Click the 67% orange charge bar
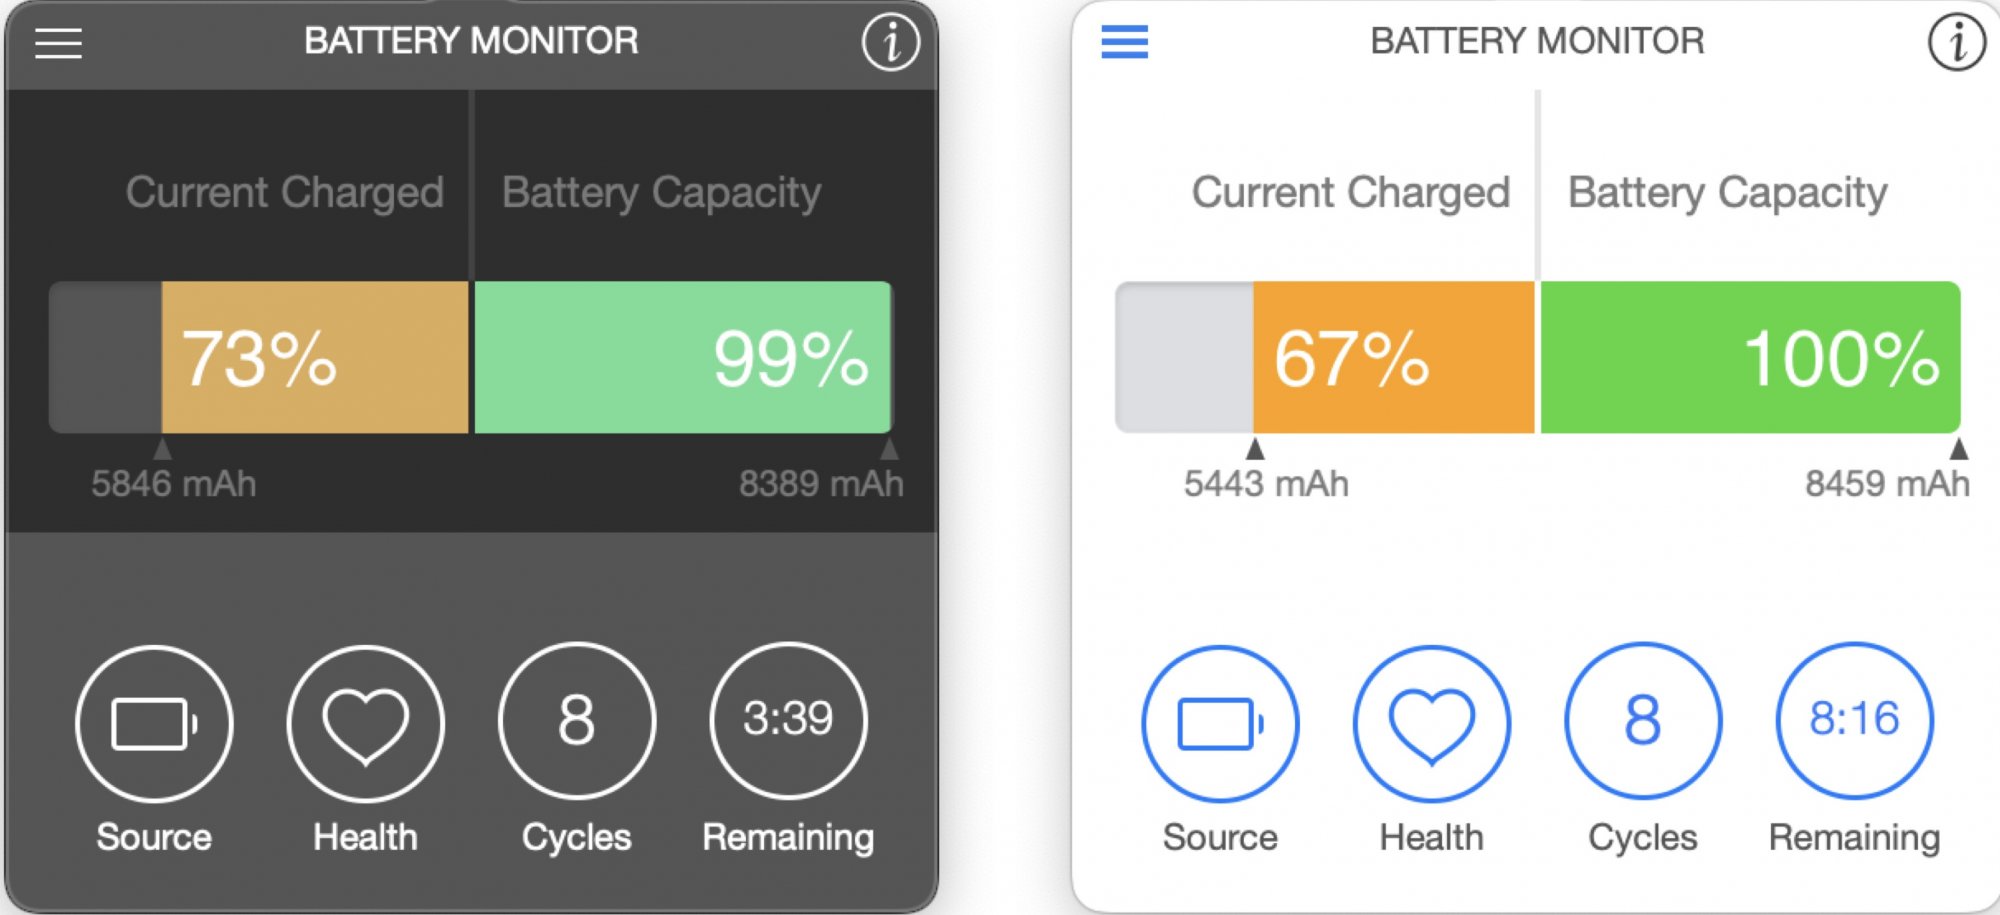Image resolution: width=2000 pixels, height=915 pixels. point(1393,357)
